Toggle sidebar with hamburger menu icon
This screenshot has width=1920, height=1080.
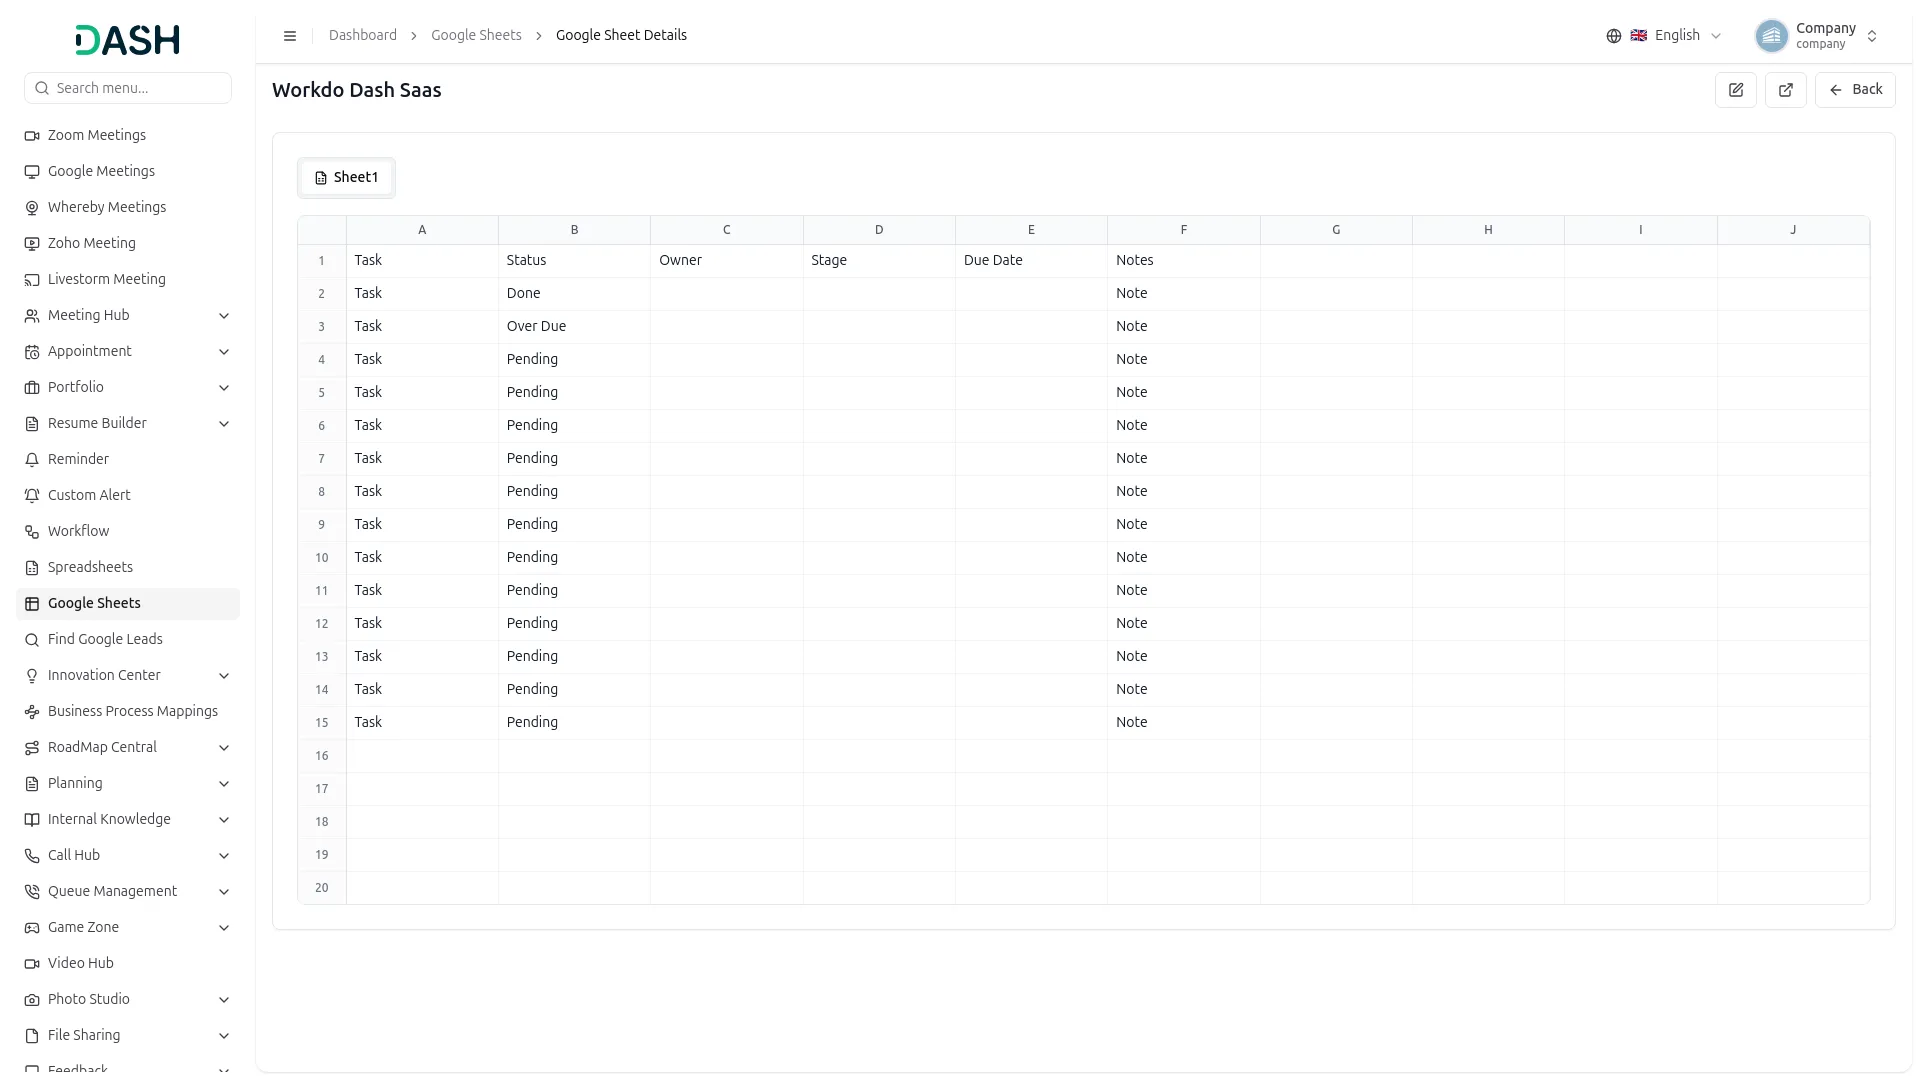point(290,36)
